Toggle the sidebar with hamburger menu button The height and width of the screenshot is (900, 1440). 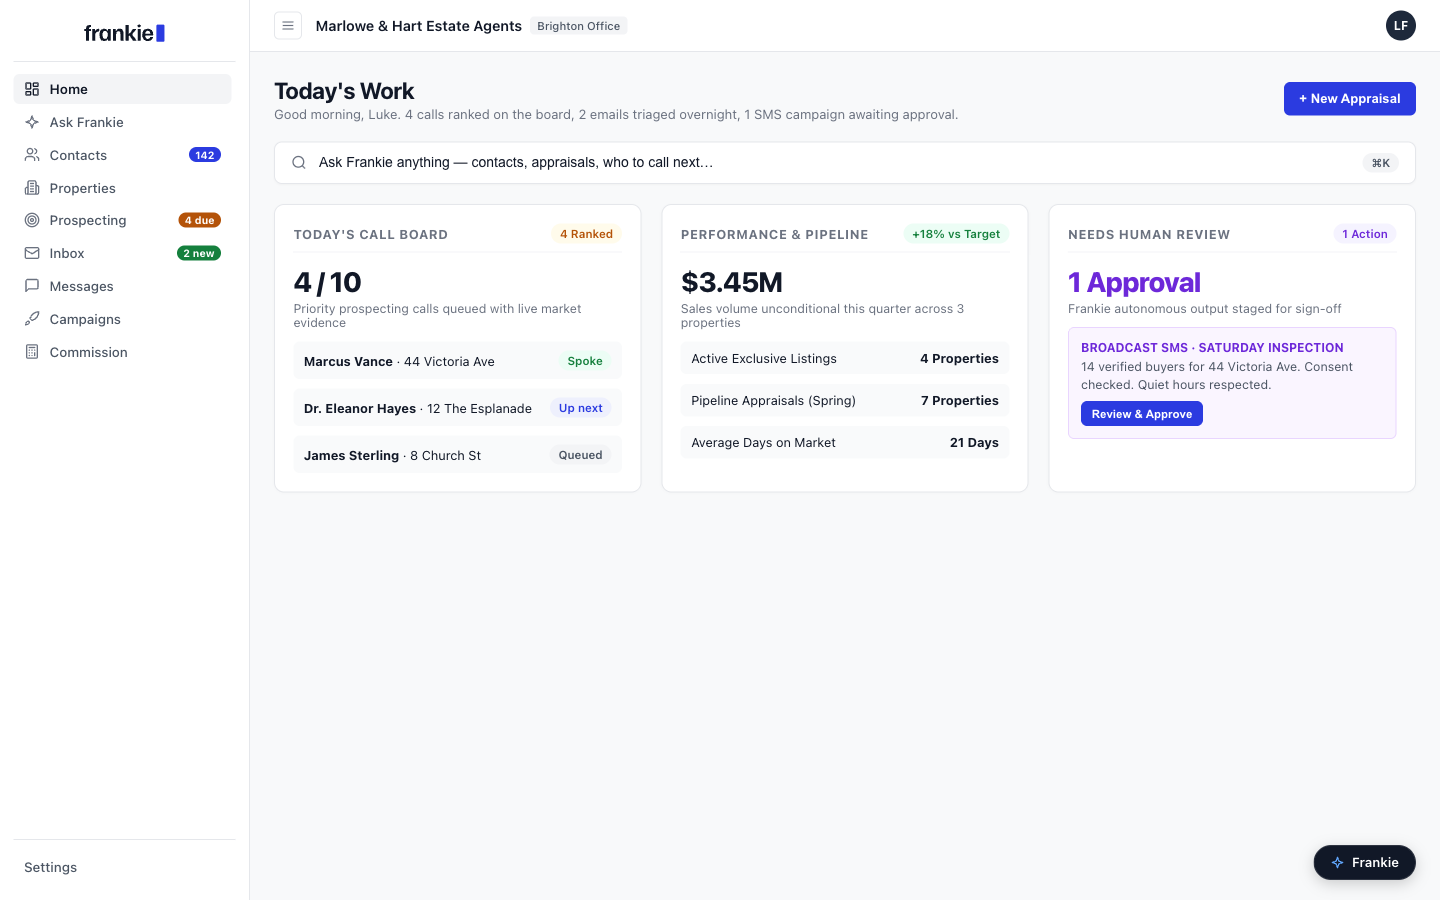pos(288,26)
